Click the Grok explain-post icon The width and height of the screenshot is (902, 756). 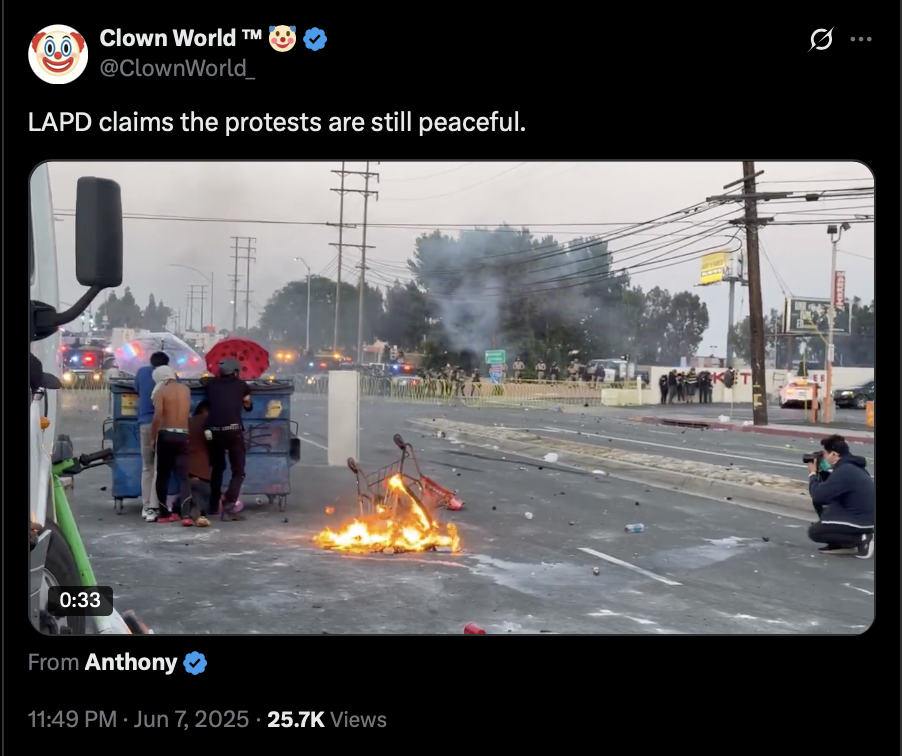coord(821,39)
